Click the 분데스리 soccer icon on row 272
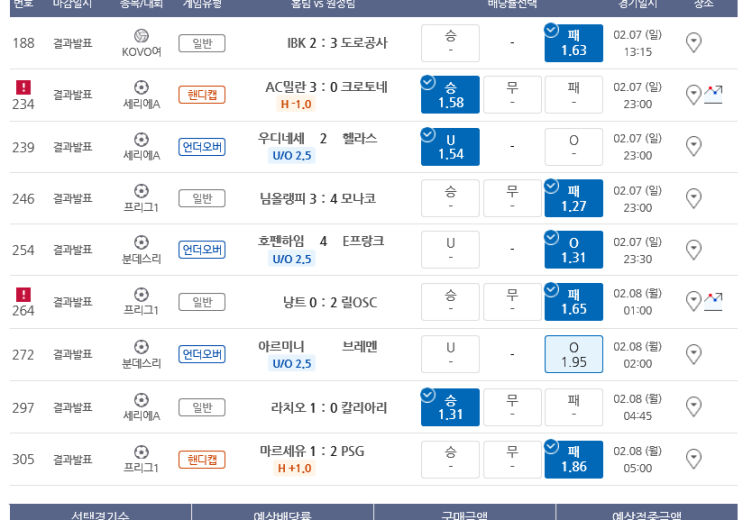 [x=141, y=347]
